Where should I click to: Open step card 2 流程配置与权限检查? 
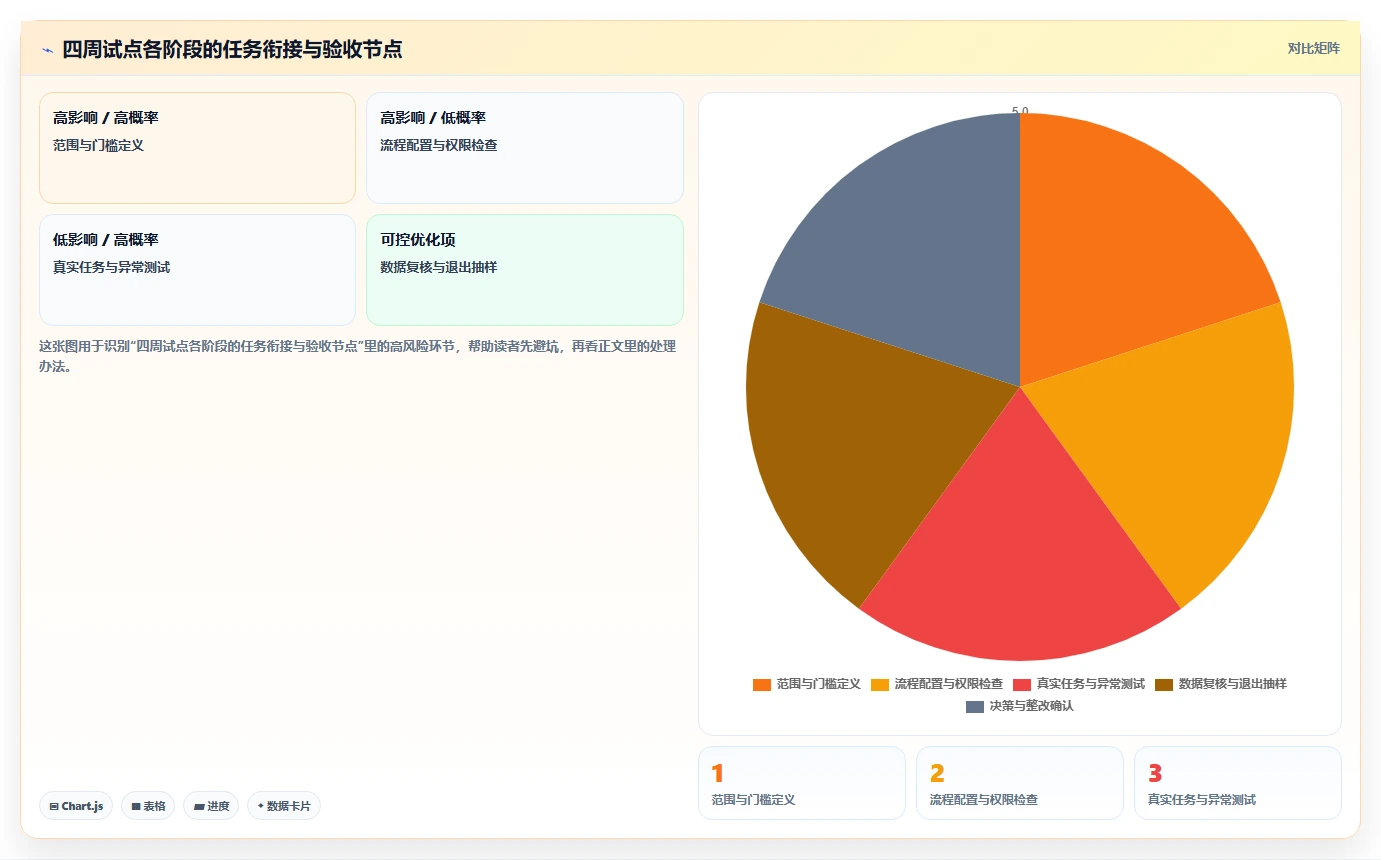[x=1020, y=783]
